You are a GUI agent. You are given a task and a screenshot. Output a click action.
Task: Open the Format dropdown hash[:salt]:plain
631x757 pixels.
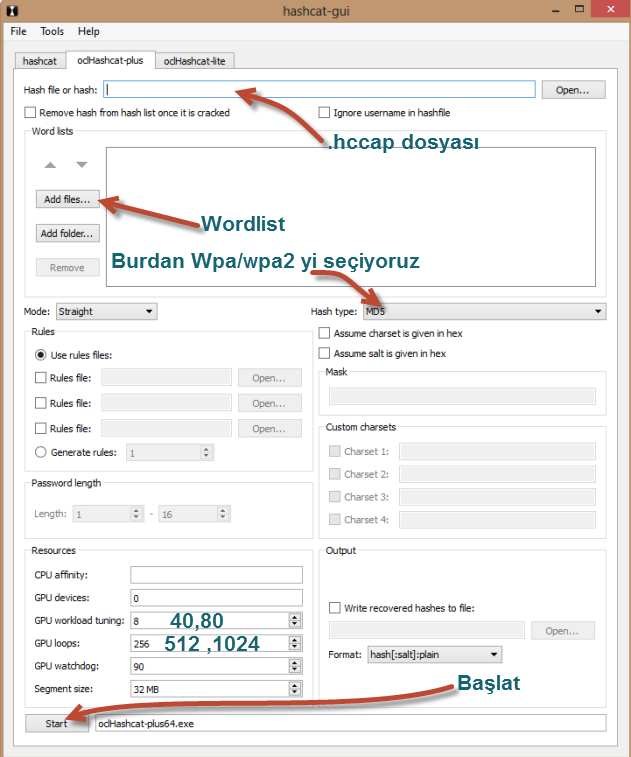tap(435, 655)
